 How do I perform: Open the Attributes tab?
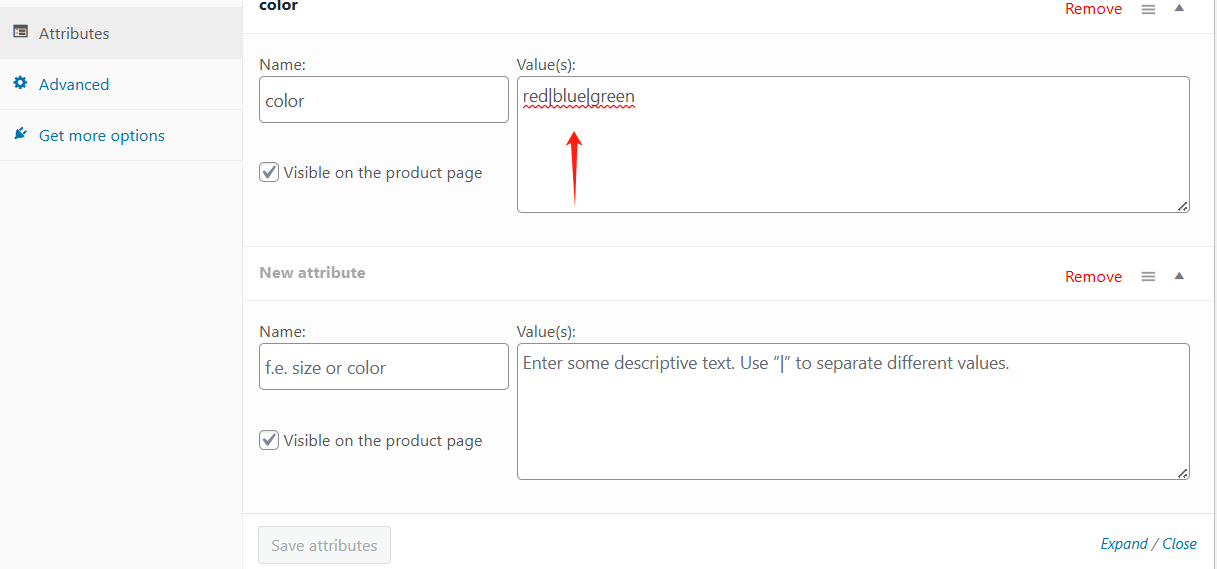[74, 33]
